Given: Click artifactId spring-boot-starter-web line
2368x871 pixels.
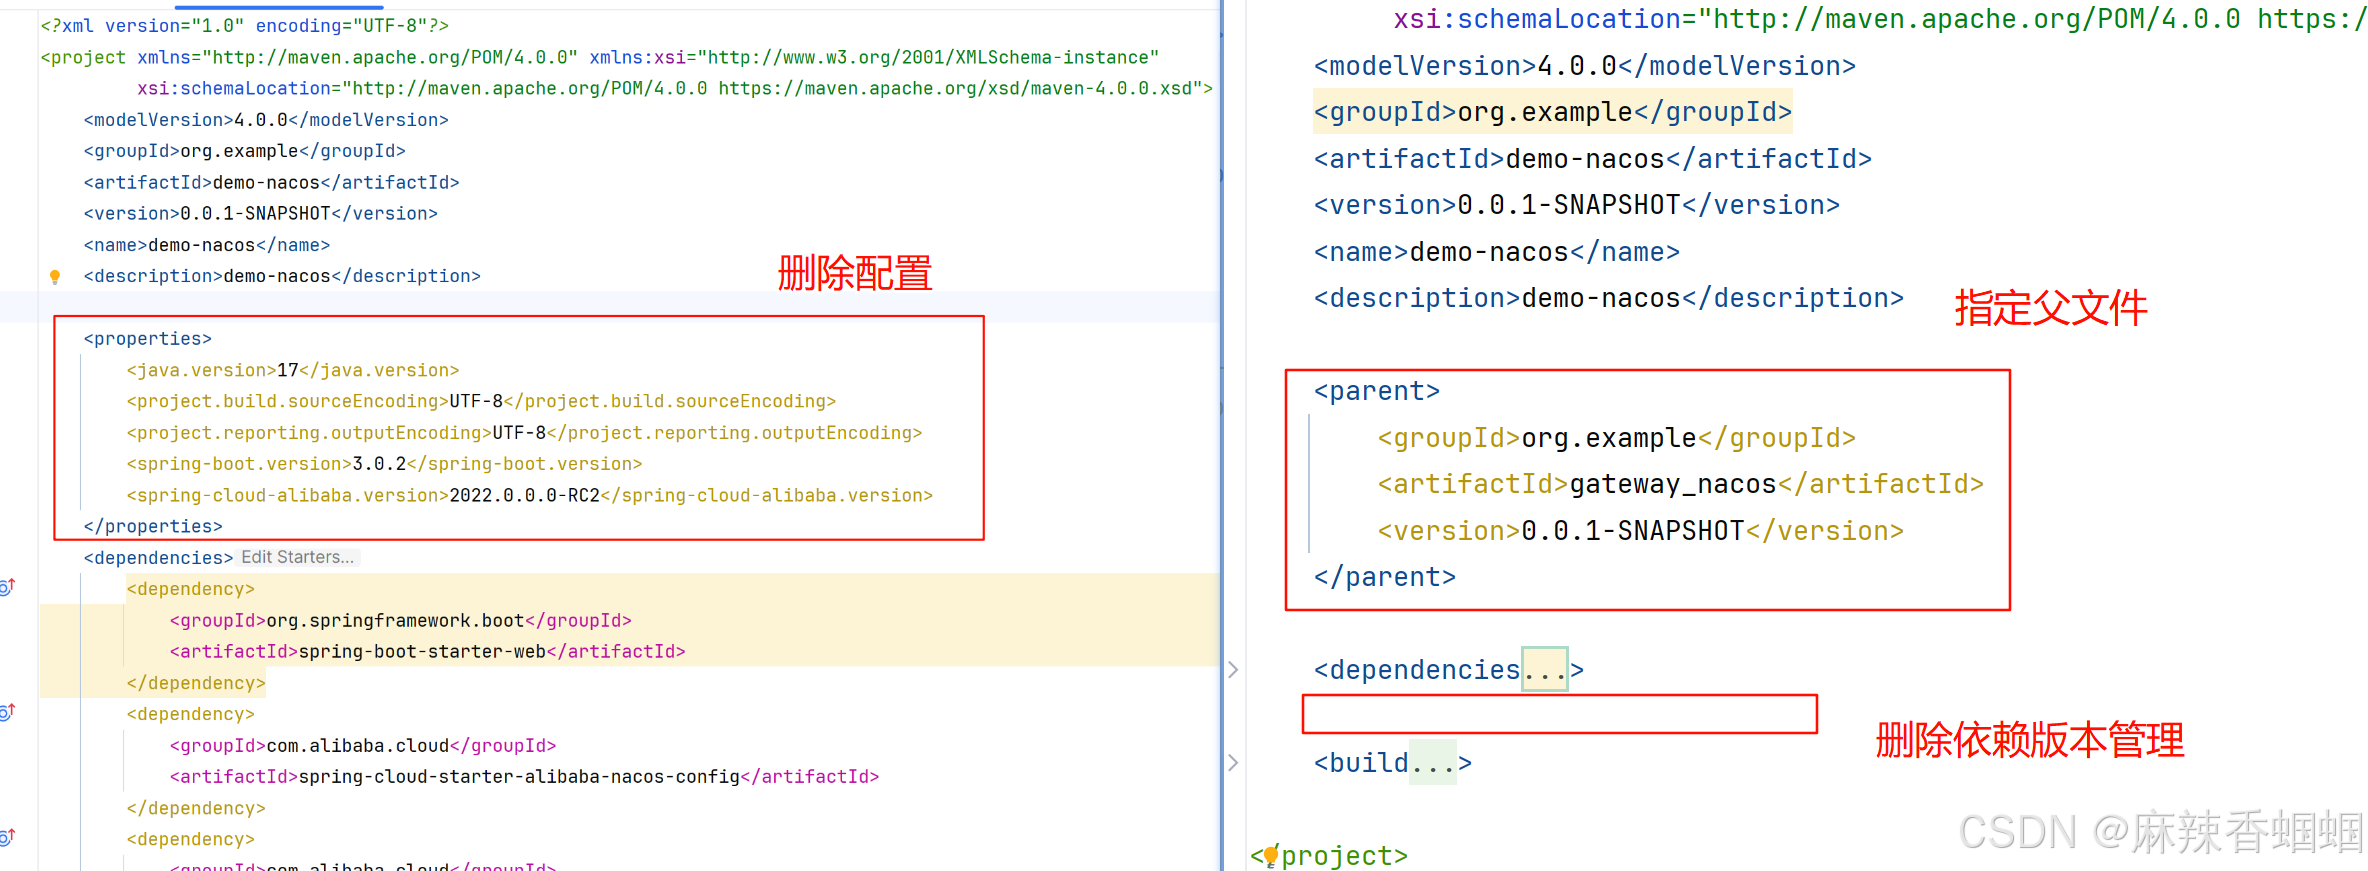Looking at the screenshot, I should pyautogui.click(x=428, y=652).
